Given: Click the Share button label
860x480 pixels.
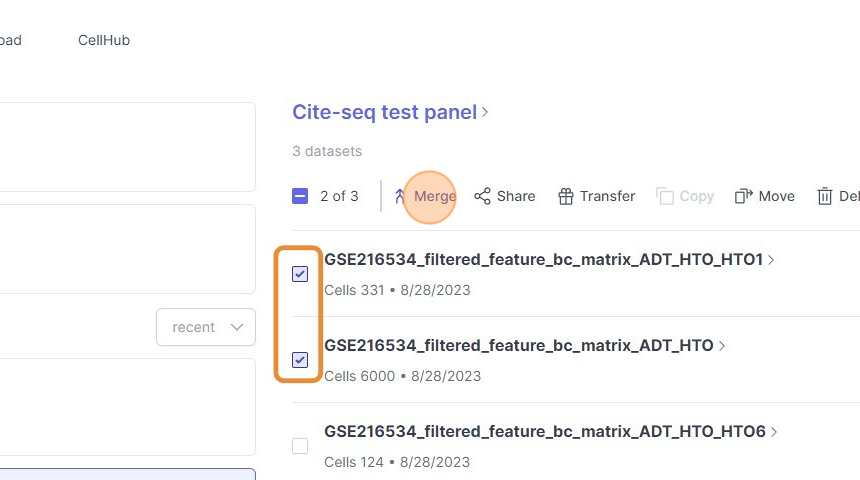Looking at the screenshot, I should (x=516, y=196).
